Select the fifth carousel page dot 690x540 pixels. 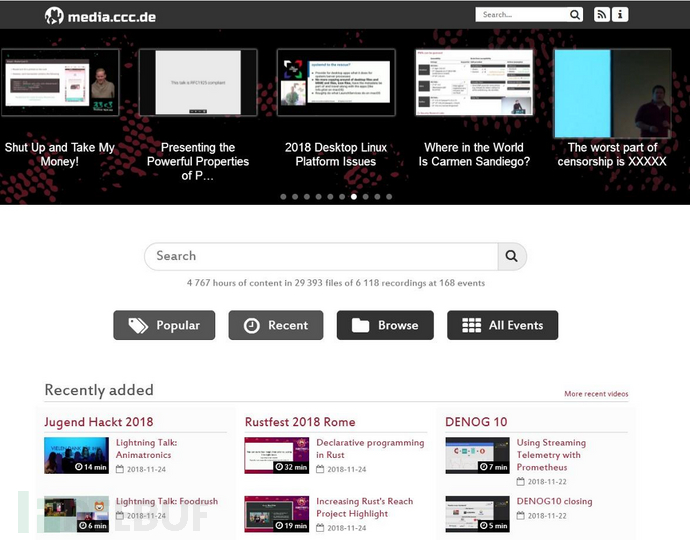tap(330, 197)
